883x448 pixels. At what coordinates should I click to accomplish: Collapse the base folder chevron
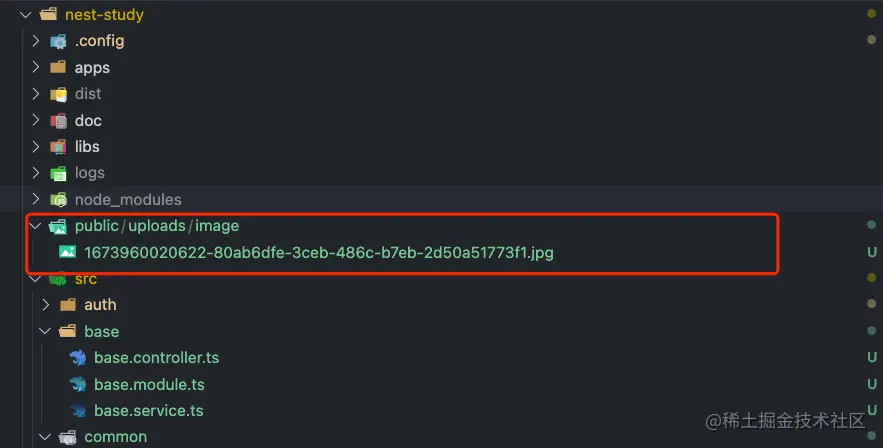[x=45, y=331]
